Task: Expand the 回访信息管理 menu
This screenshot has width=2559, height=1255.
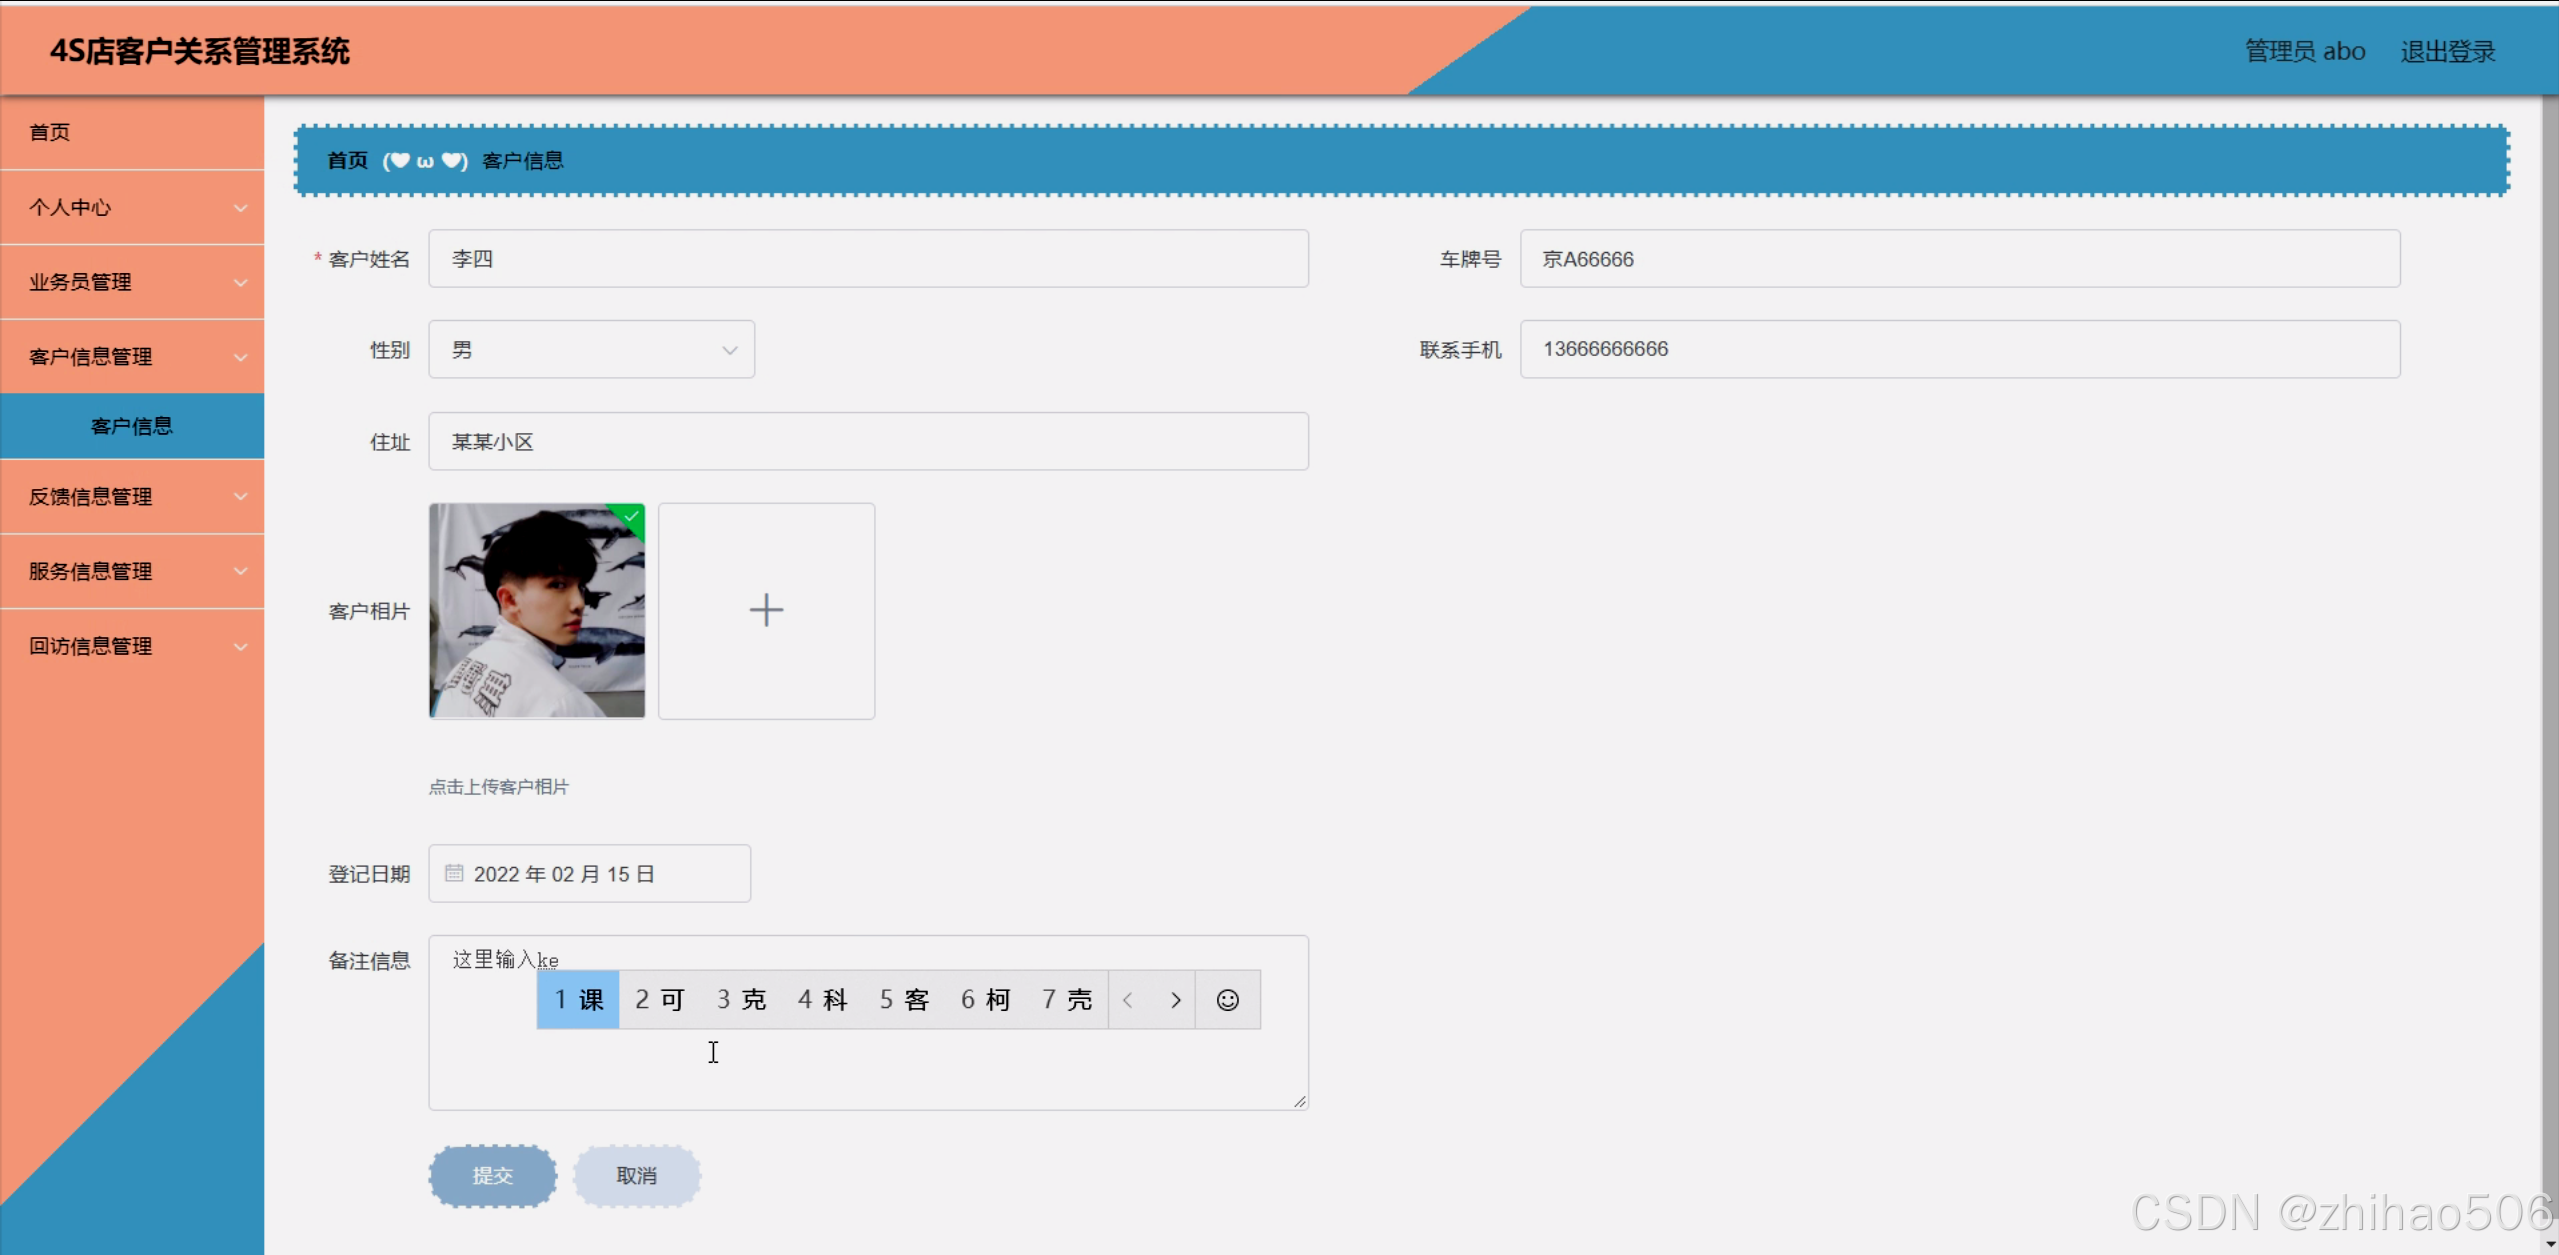Action: click(132, 646)
